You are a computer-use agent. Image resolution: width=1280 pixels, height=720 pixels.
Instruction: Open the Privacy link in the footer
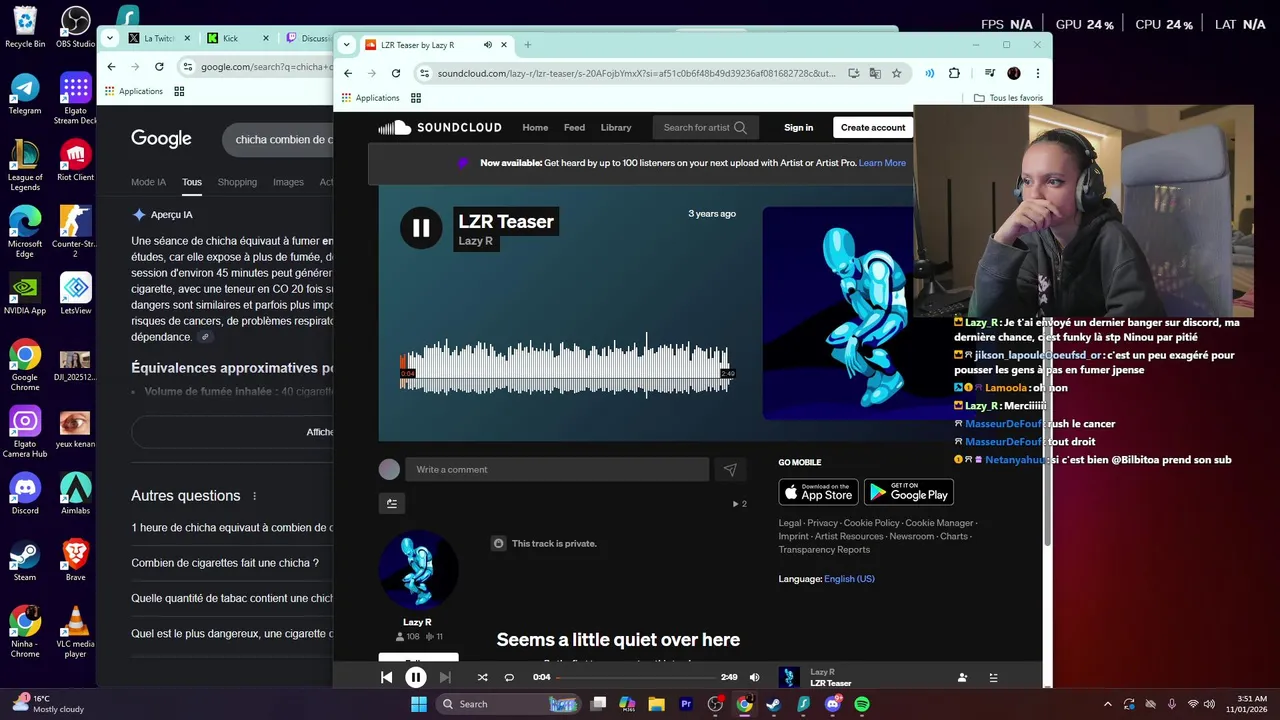(822, 523)
